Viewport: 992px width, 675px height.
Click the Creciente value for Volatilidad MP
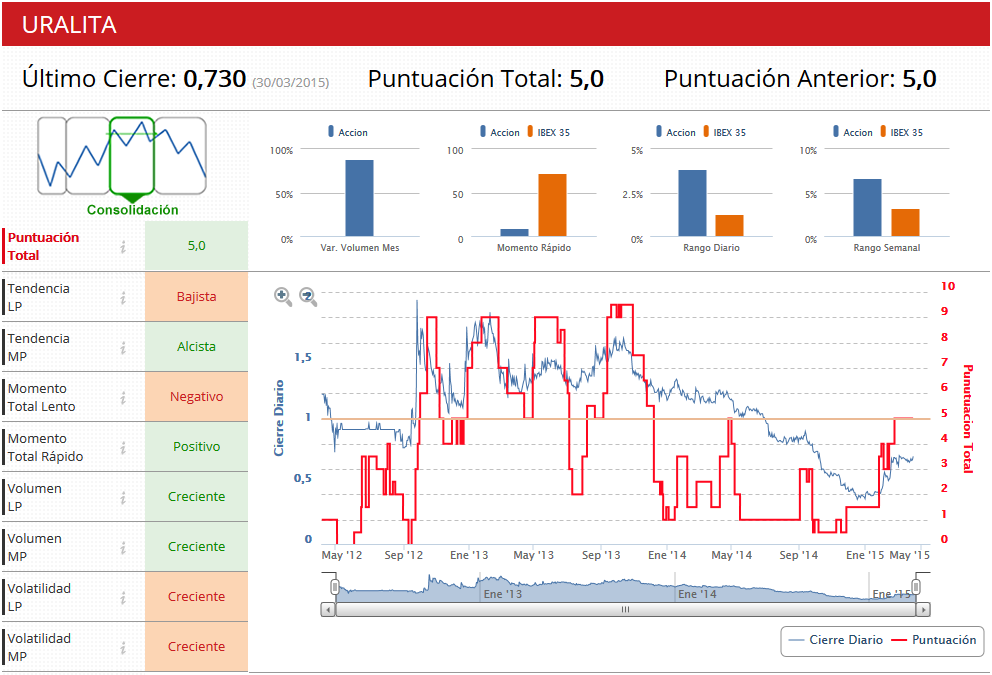click(196, 647)
